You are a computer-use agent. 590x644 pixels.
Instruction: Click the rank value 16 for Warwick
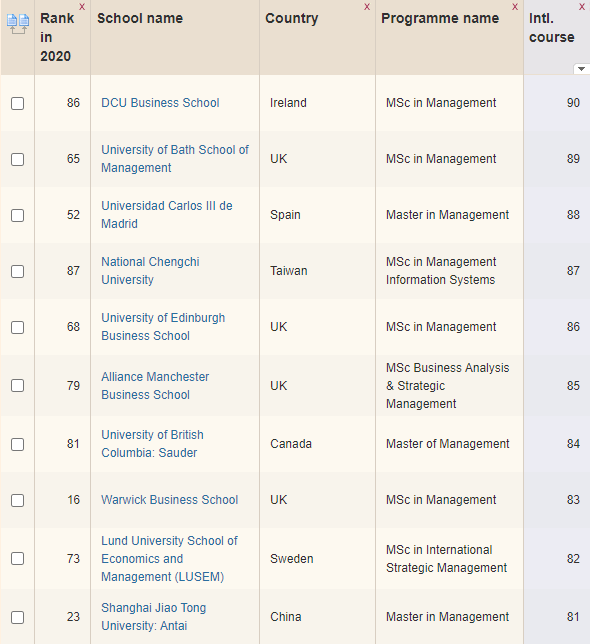pos(73,499)
